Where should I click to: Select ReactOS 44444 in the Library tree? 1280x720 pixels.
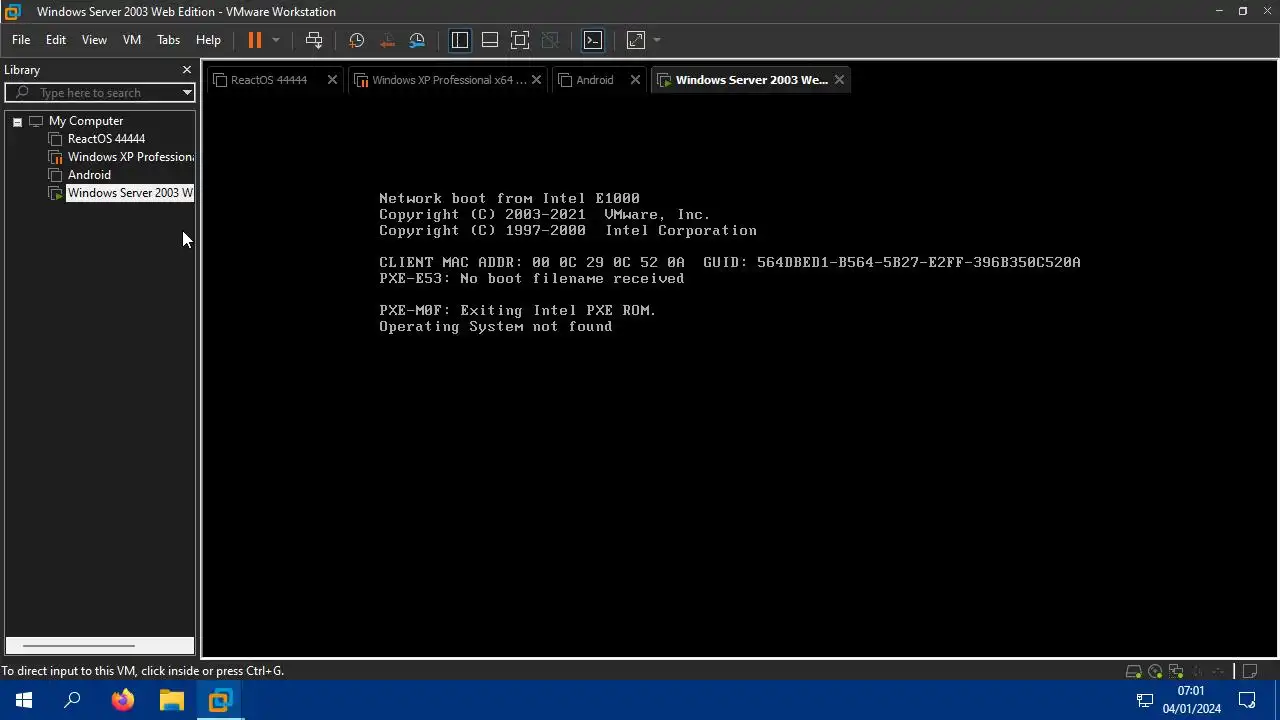click(x=106, y=139)
